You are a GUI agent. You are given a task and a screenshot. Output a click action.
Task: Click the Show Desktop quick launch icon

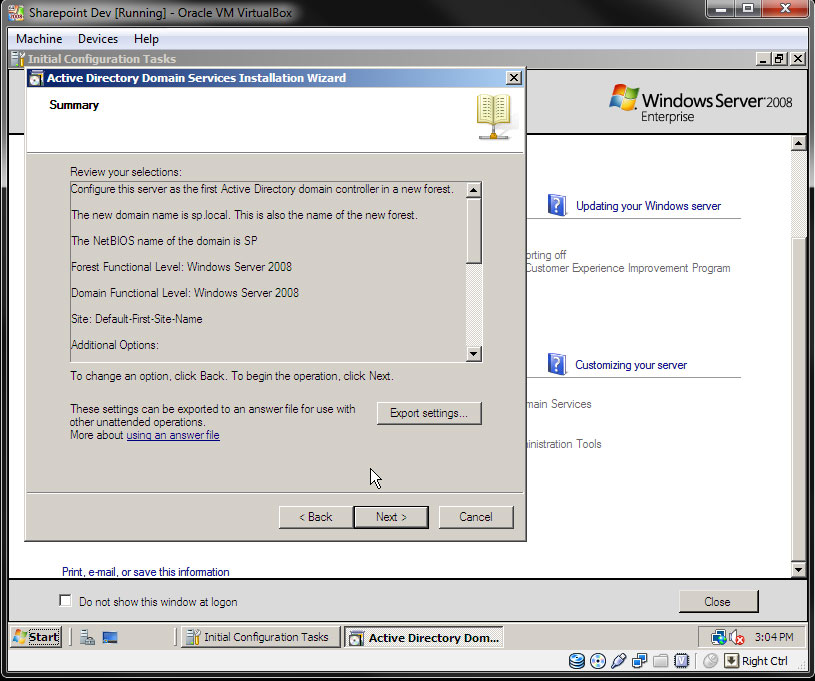(x=110, y=637)
